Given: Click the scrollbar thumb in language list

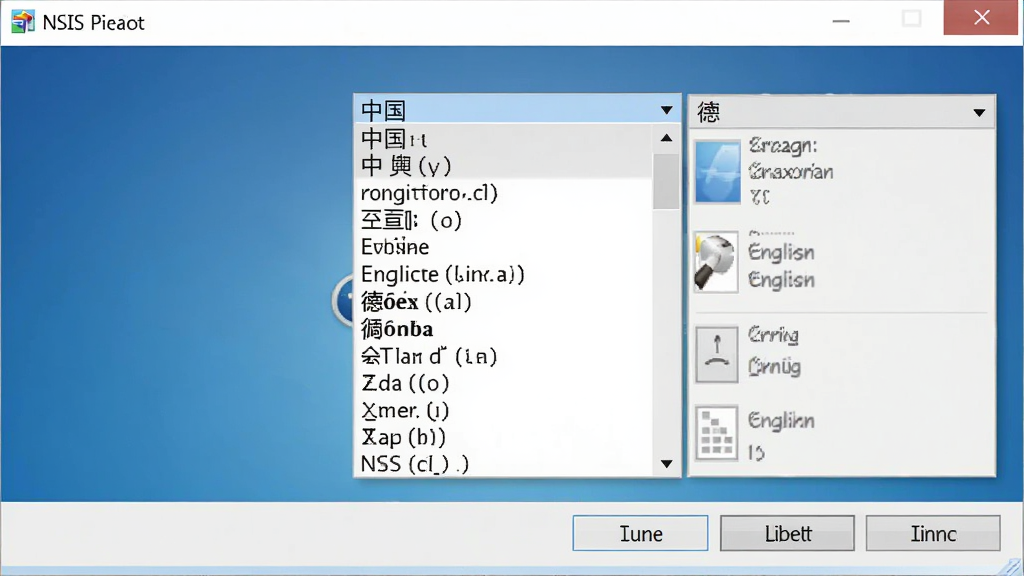Looking at the screenshot, I should point(666,181).
